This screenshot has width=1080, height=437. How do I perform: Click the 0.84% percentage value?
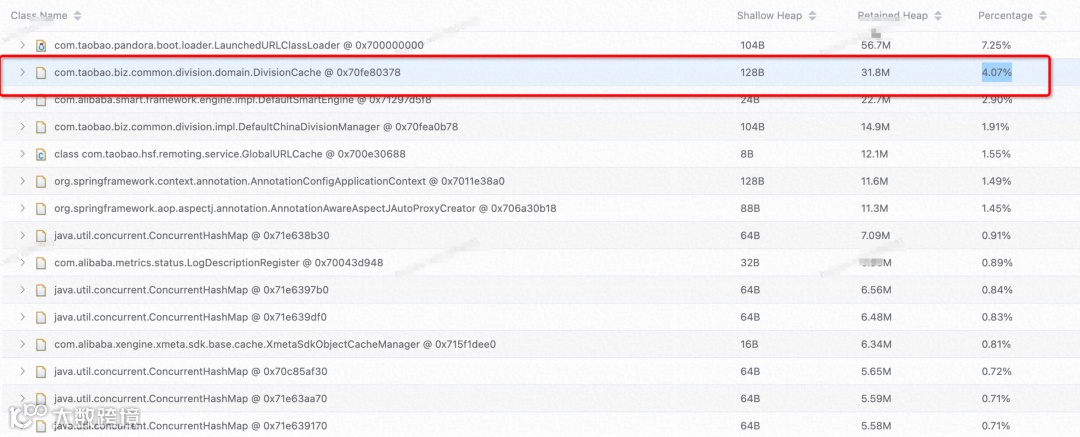(996, 290)
